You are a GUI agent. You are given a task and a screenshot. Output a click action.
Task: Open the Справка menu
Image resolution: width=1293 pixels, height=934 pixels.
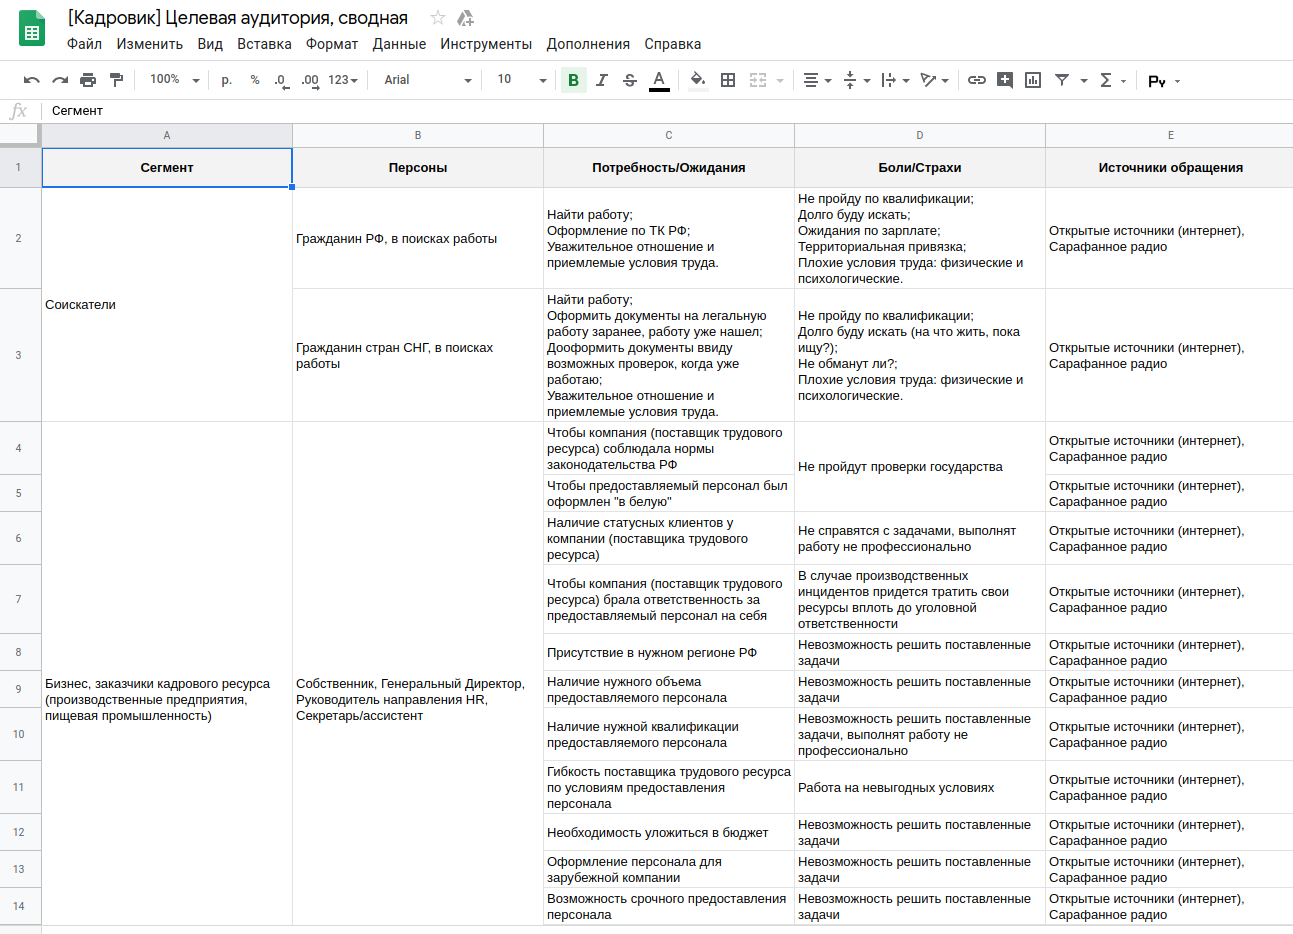pos(673,44)
